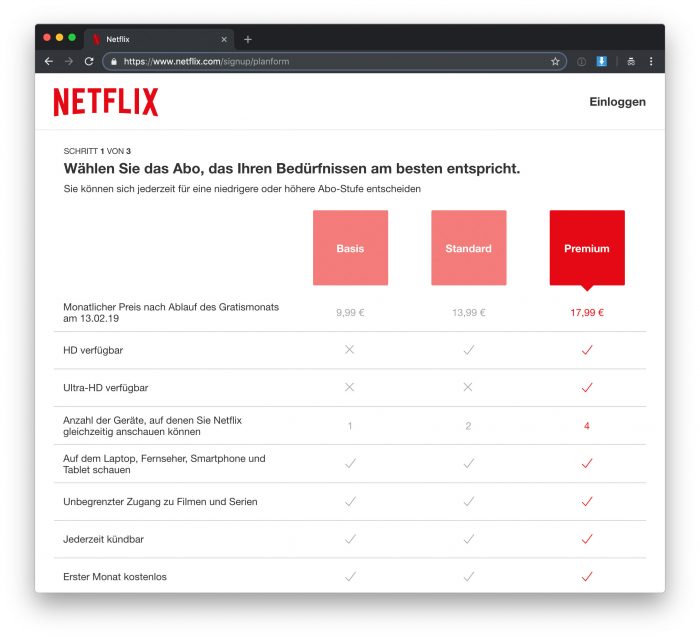Image resolution: width=700 pixels, height=639 pixels.
Task: Click the browser back arrow
Action: pyautogui.click(x=49, y=61)
